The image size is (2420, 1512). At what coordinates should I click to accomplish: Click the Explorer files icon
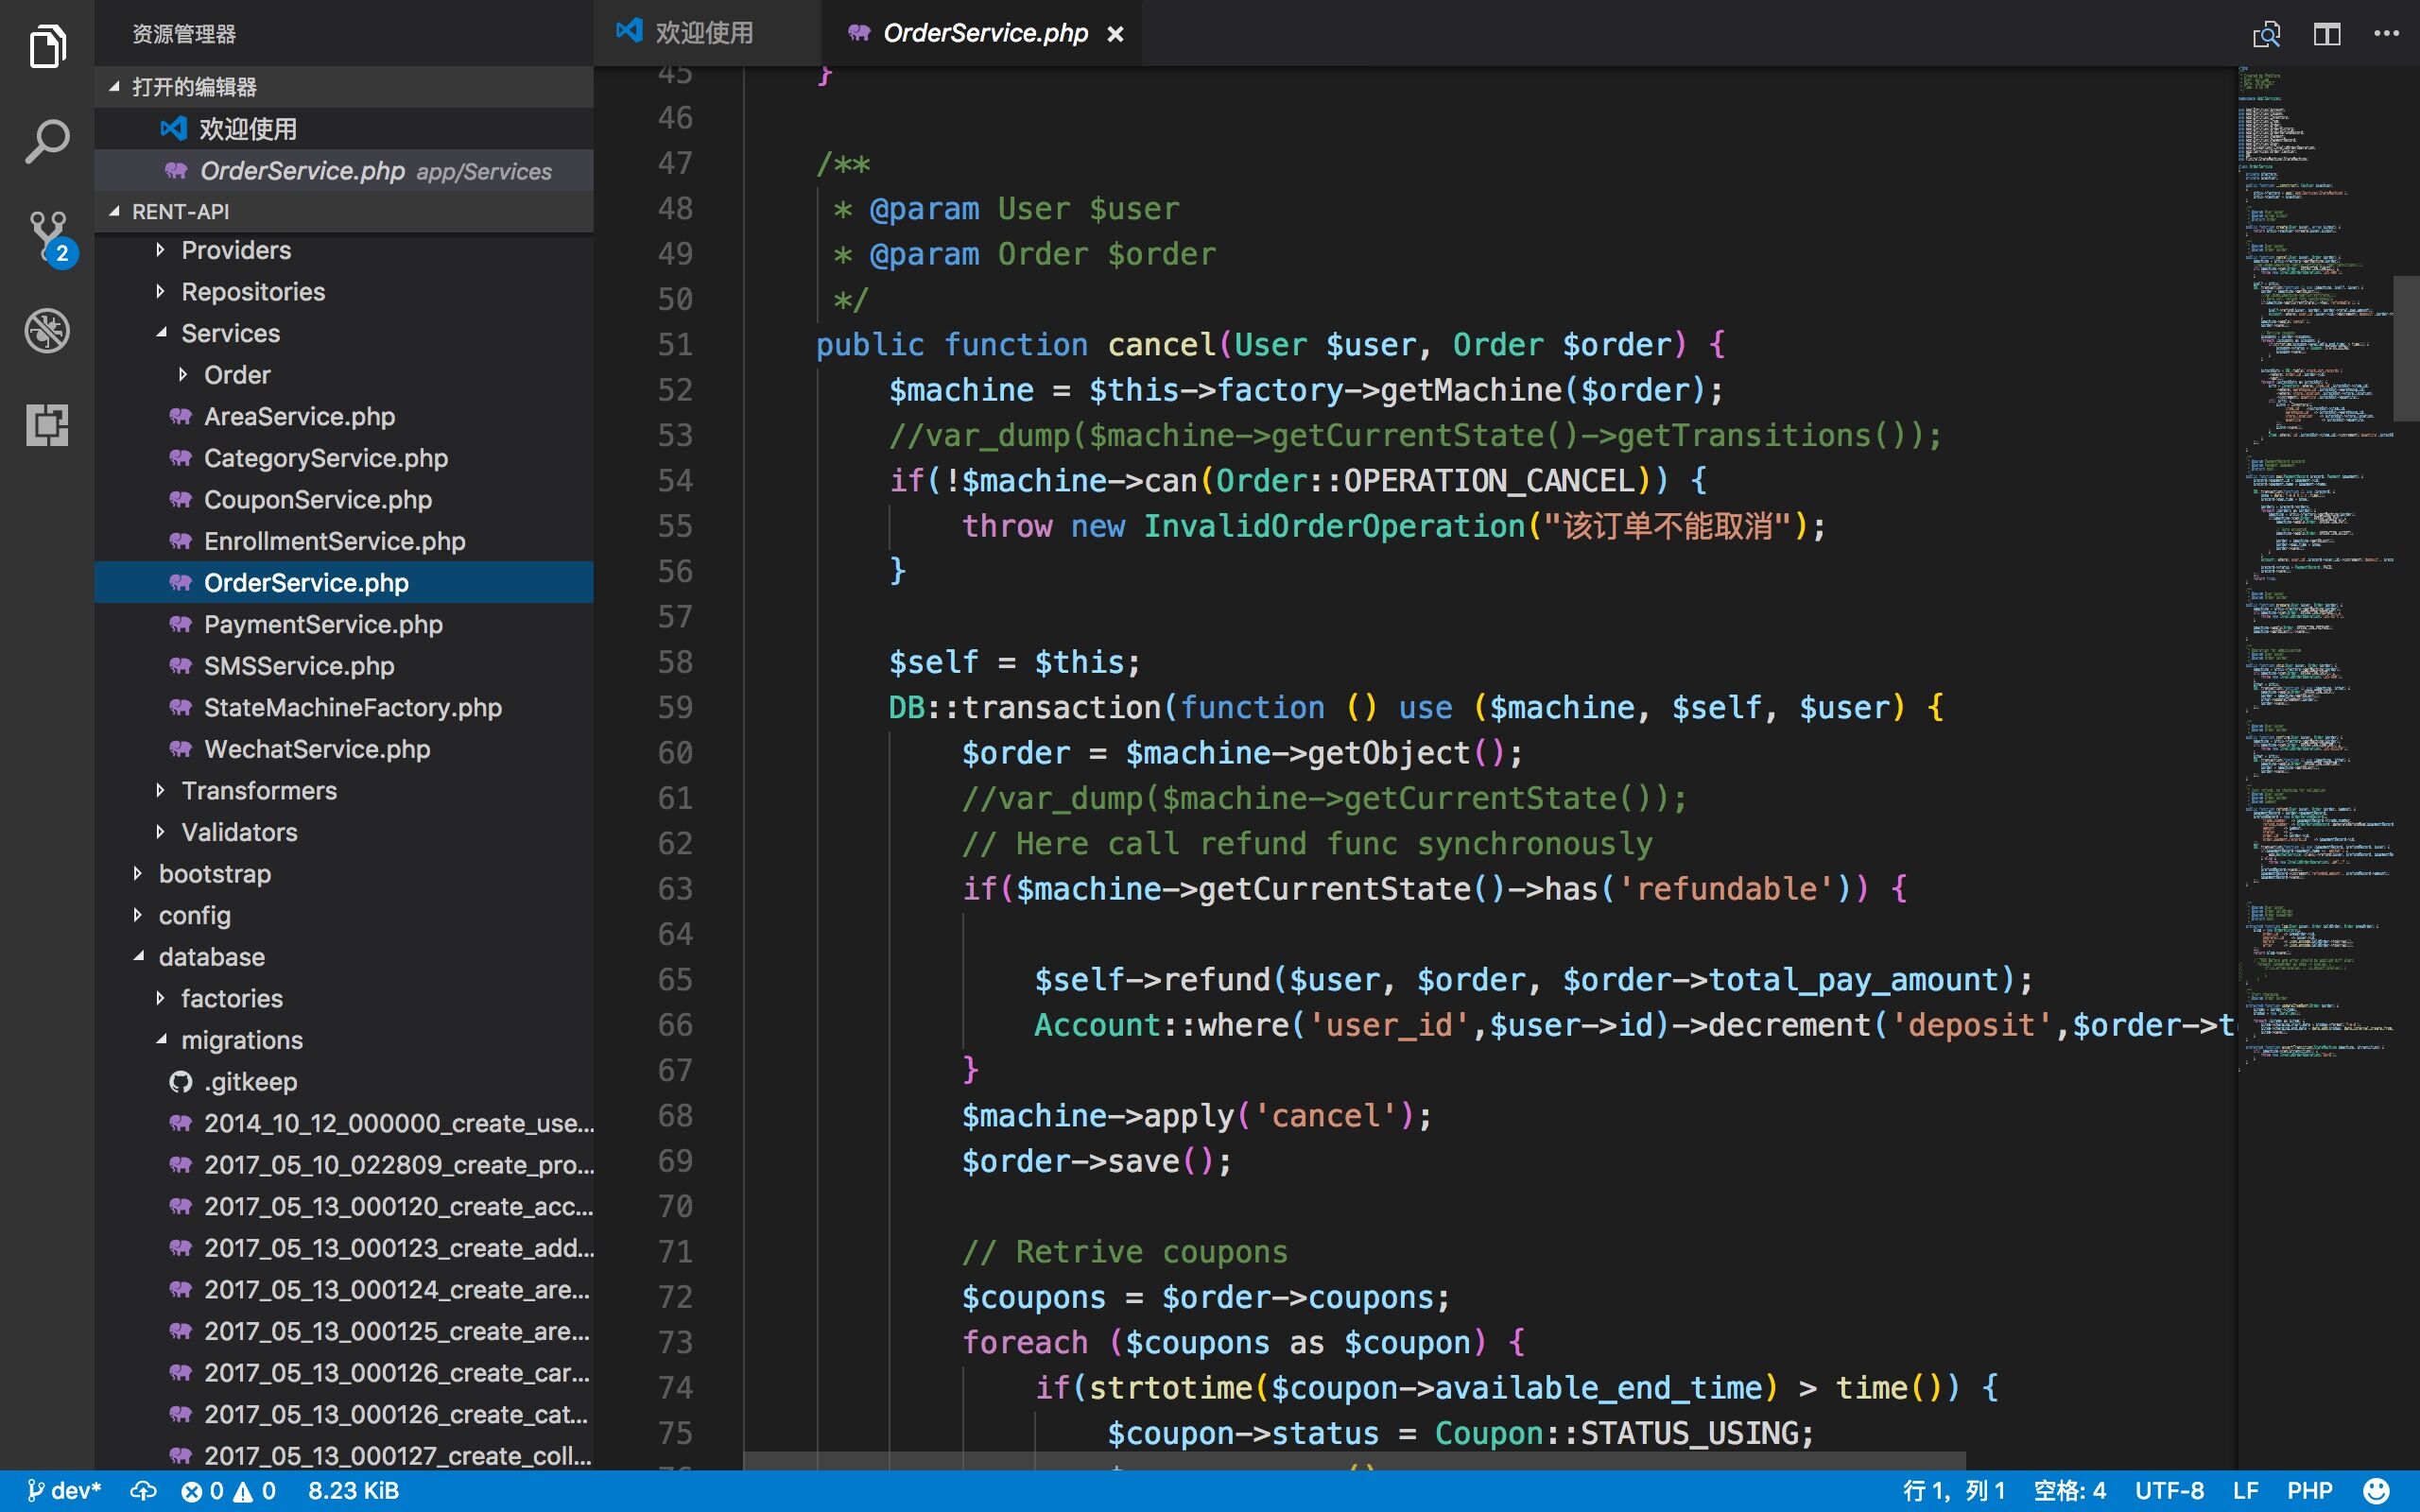47,47
